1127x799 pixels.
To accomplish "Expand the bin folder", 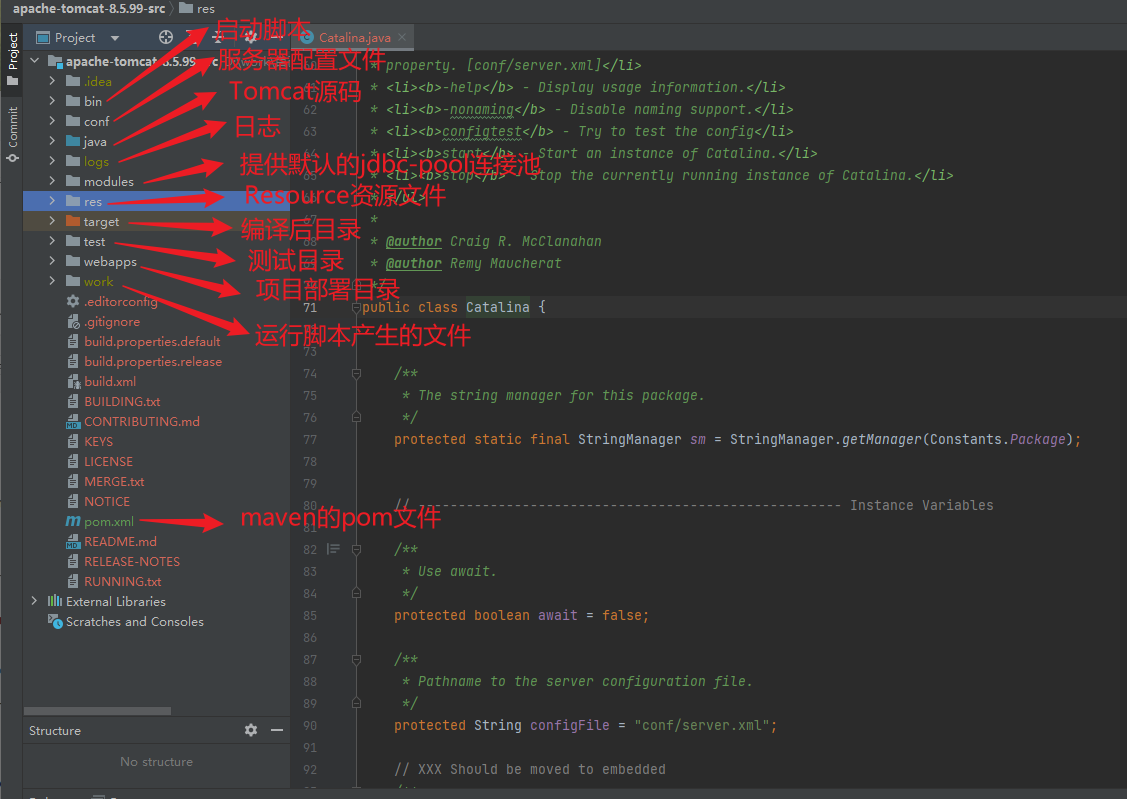I will click(x=52, y=101).
